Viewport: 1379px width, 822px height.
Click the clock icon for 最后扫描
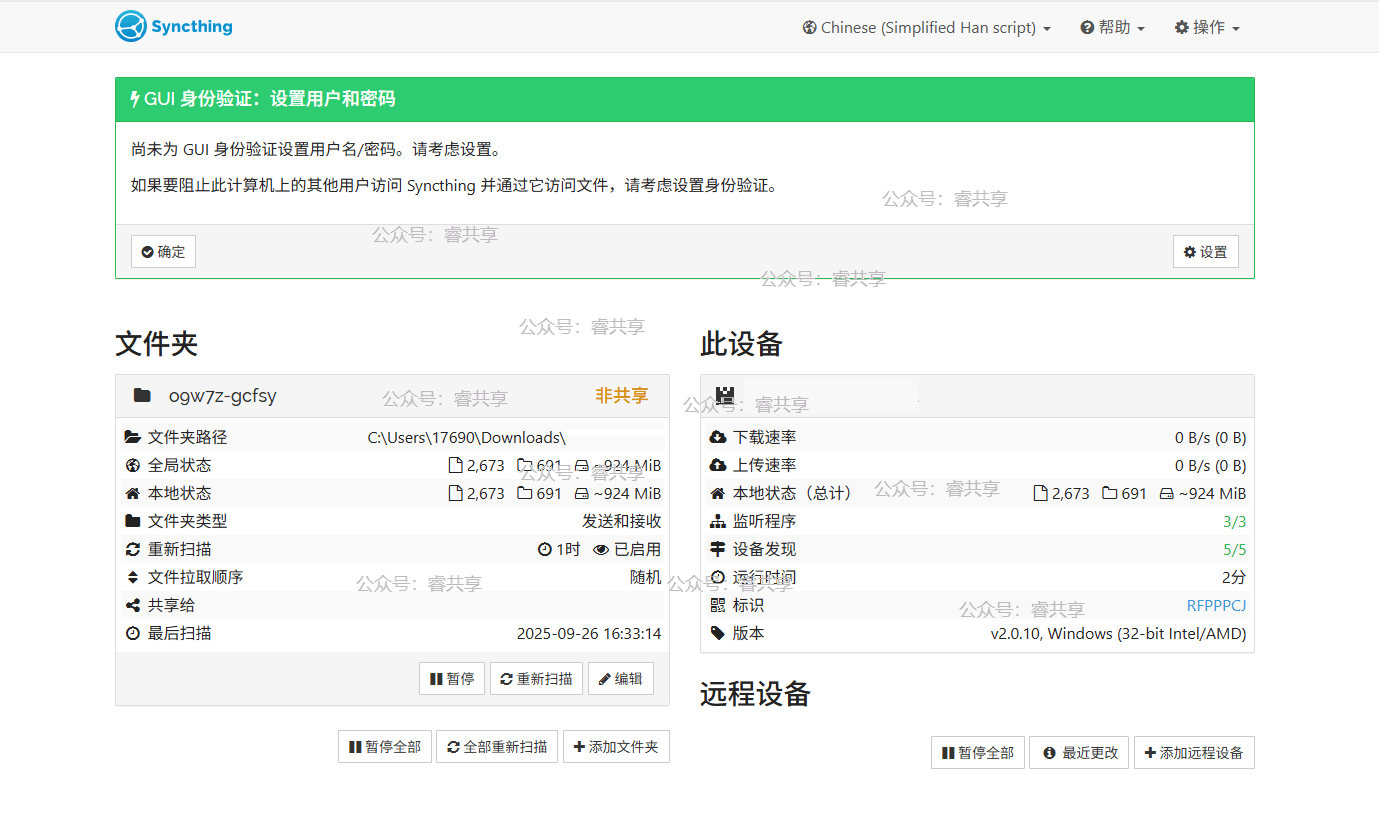pyautogui.click(x=132, y=633)
